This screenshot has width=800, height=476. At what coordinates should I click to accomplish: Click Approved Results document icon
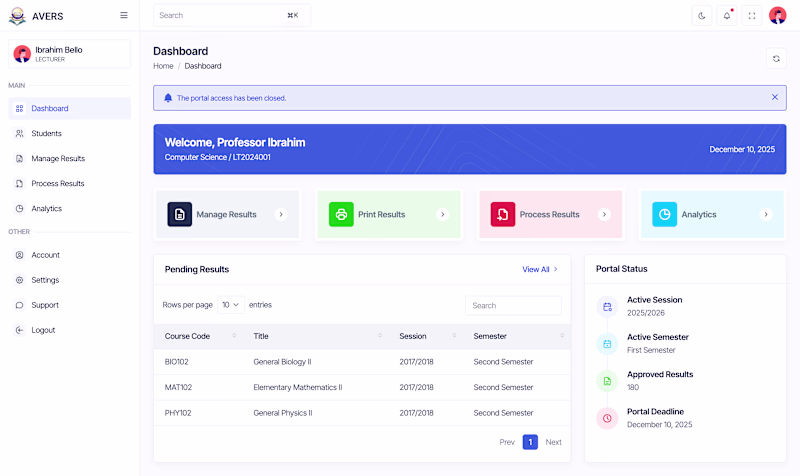[607, 381]
